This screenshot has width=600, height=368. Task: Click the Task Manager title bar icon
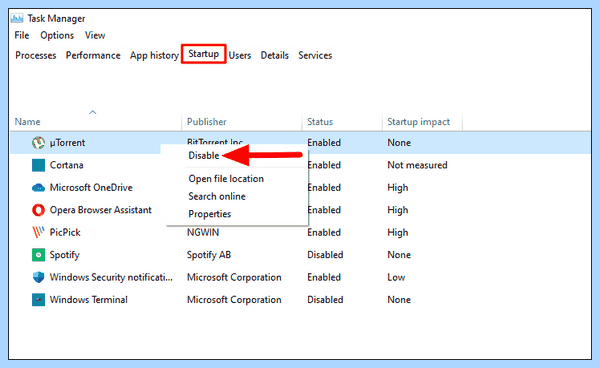click(x=17, y=18)
